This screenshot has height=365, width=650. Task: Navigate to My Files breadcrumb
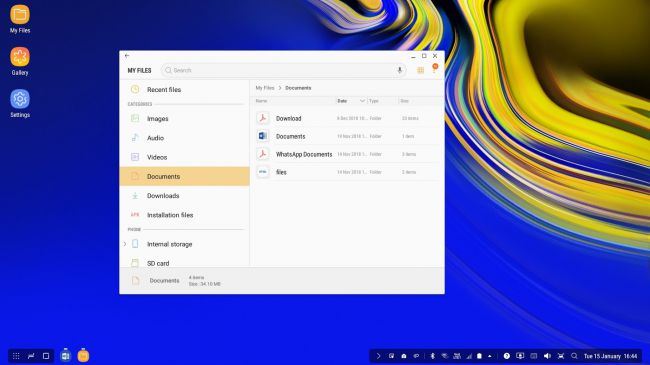[x=265, y=88]
